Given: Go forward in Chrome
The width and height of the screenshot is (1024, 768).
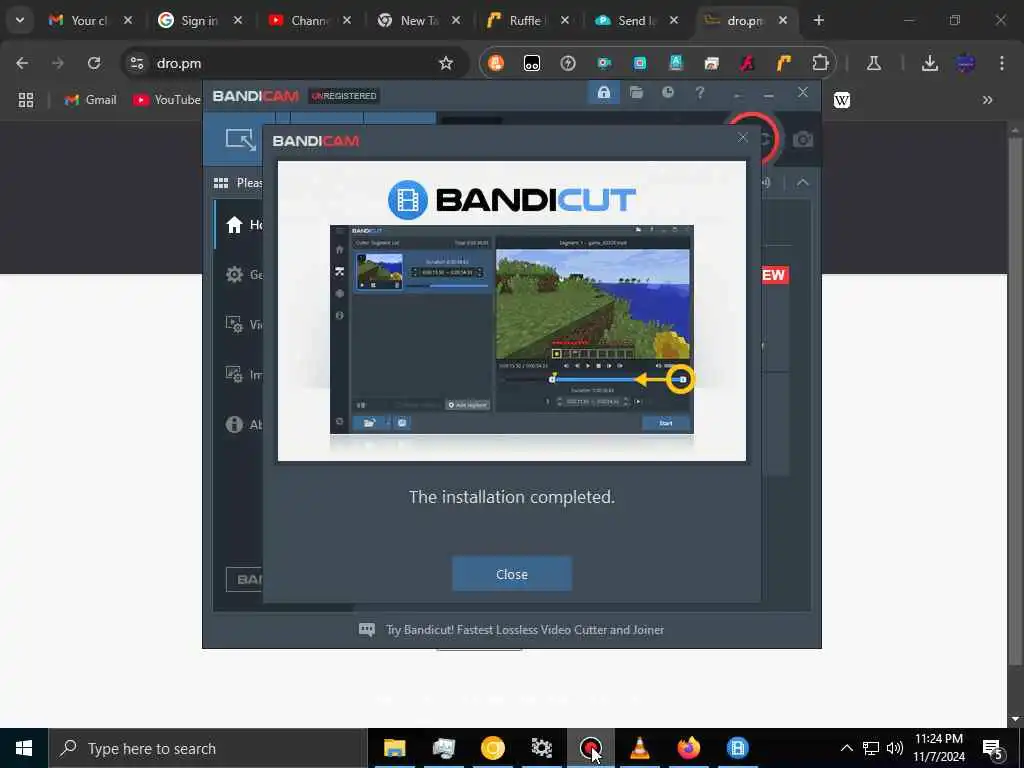Looking at the screenshot, I should (58, 63).
